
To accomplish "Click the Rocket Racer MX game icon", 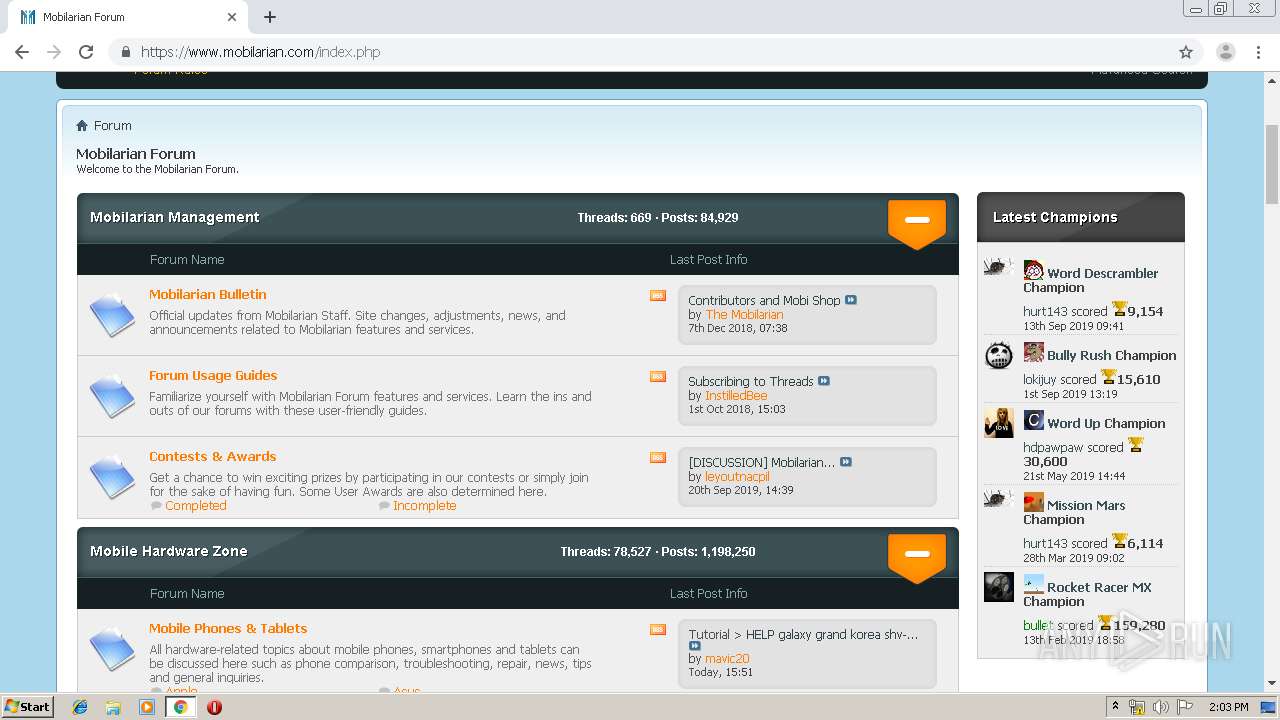I will coord(1034,585).
